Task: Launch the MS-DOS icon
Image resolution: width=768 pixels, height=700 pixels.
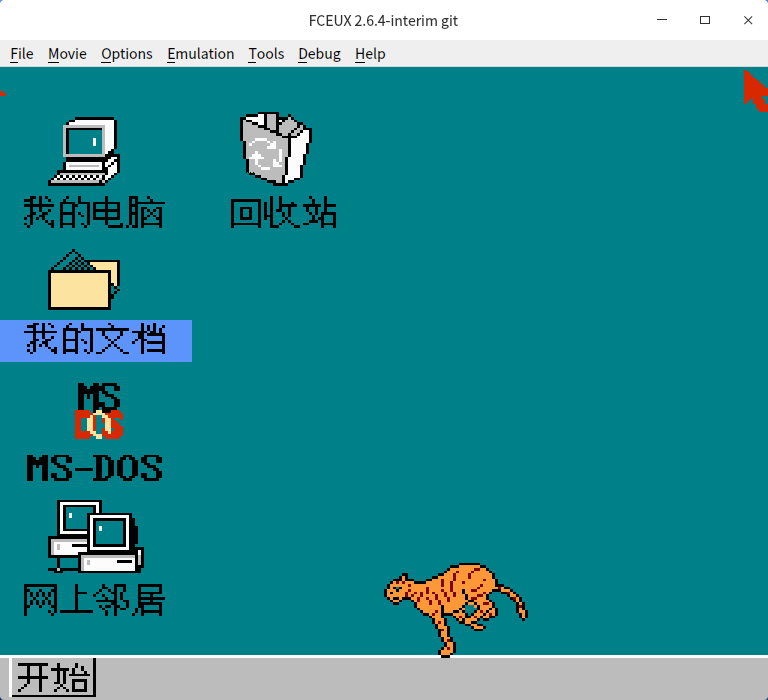Action: [x=99, y=411]
